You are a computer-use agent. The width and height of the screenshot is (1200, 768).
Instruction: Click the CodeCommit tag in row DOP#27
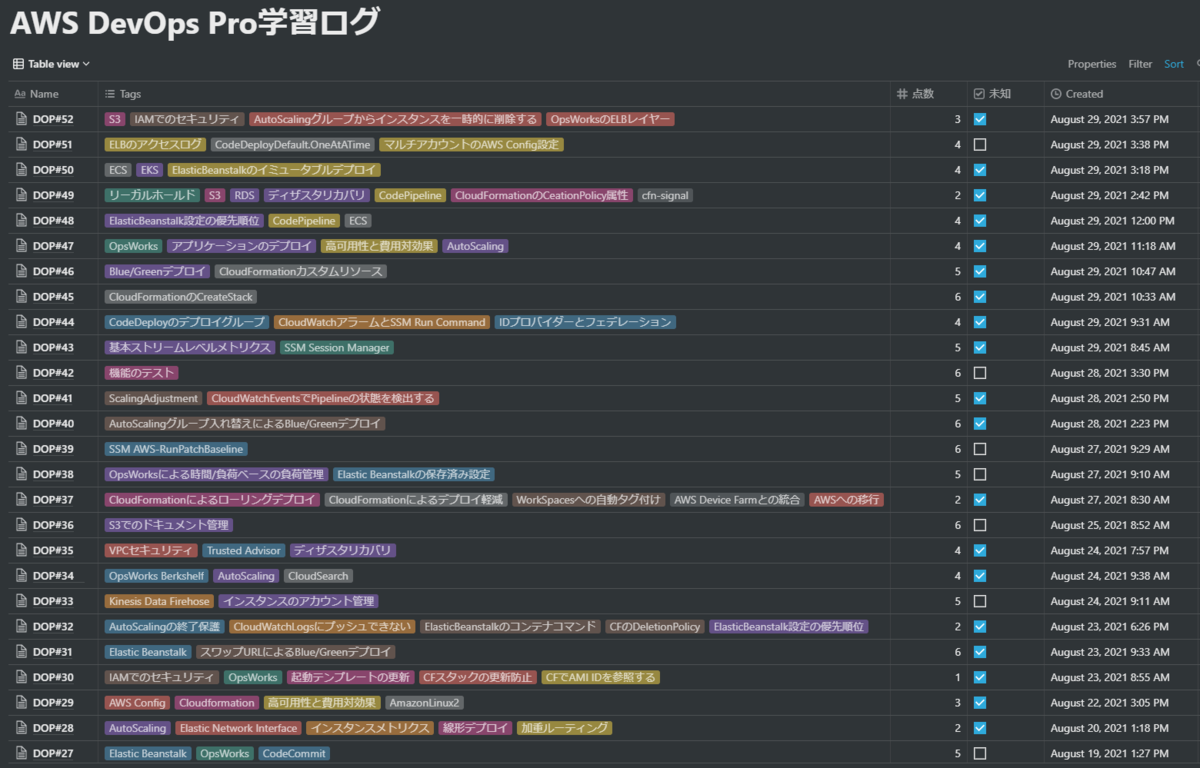[x=293, y=753]
